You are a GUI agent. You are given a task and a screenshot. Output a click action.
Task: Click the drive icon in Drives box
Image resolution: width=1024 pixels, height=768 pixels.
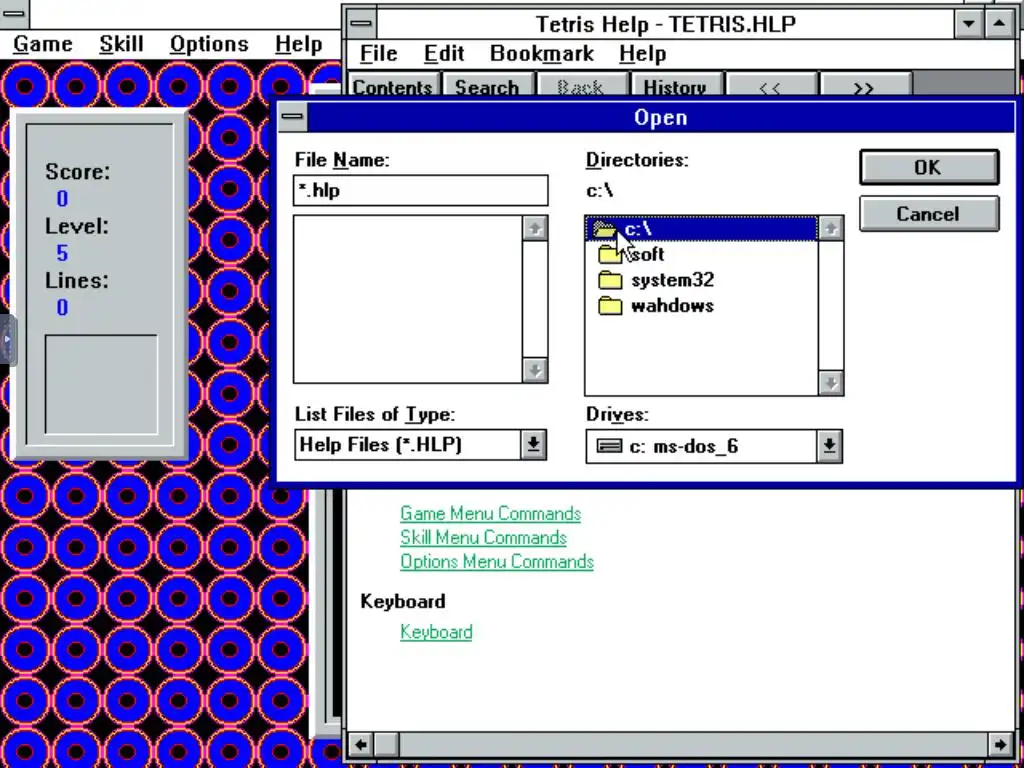click(609, 446)
